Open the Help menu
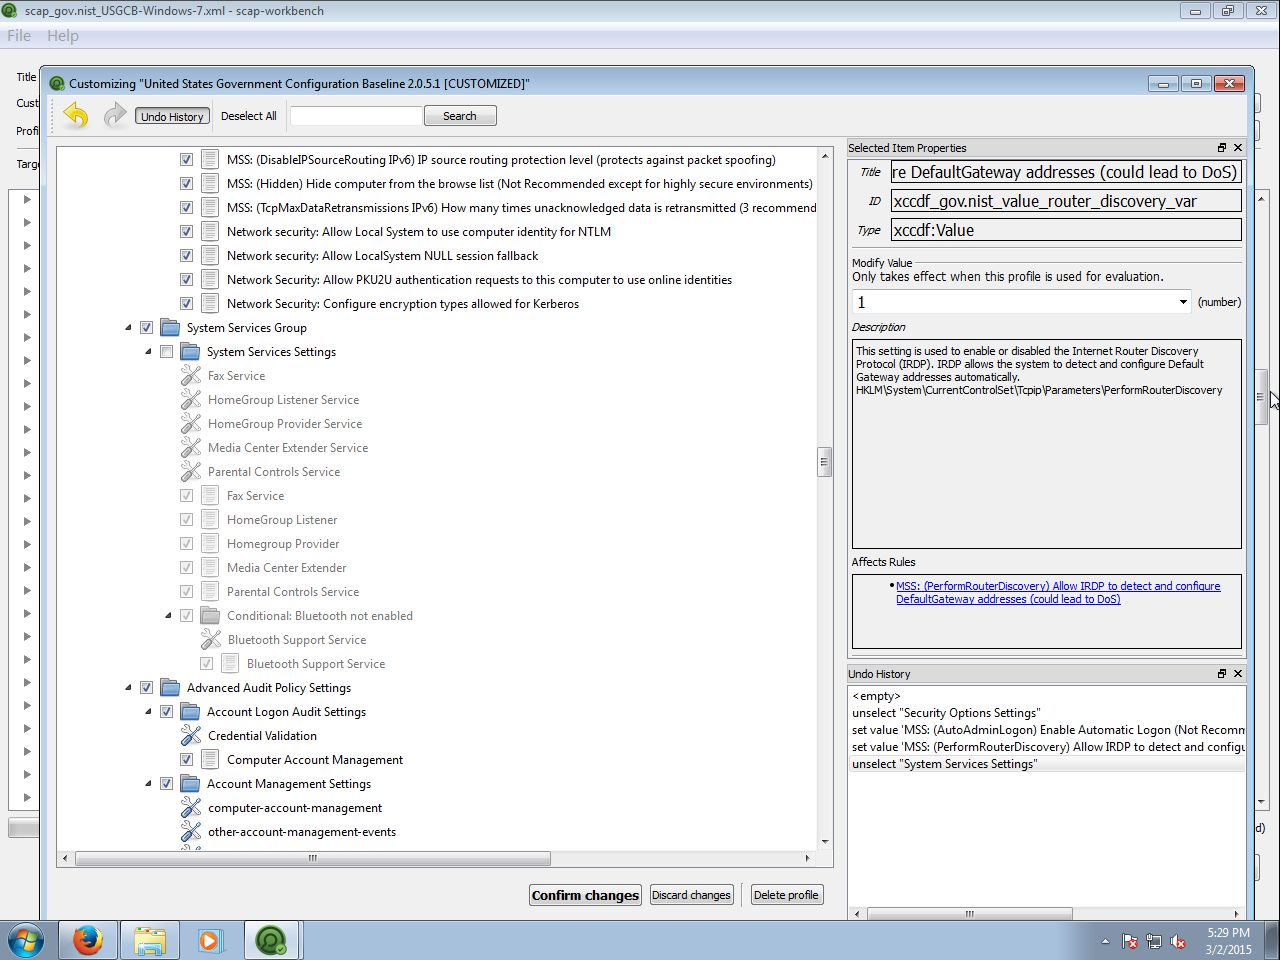Image resolution: width=1280 pixels, height=960 pixels. [62, 35]
